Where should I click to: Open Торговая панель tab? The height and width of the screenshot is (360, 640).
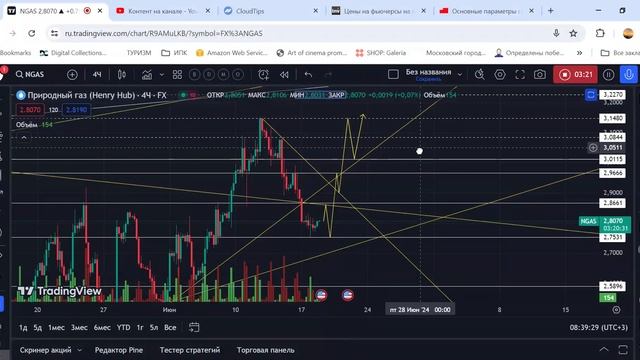(x=266, y=350)
